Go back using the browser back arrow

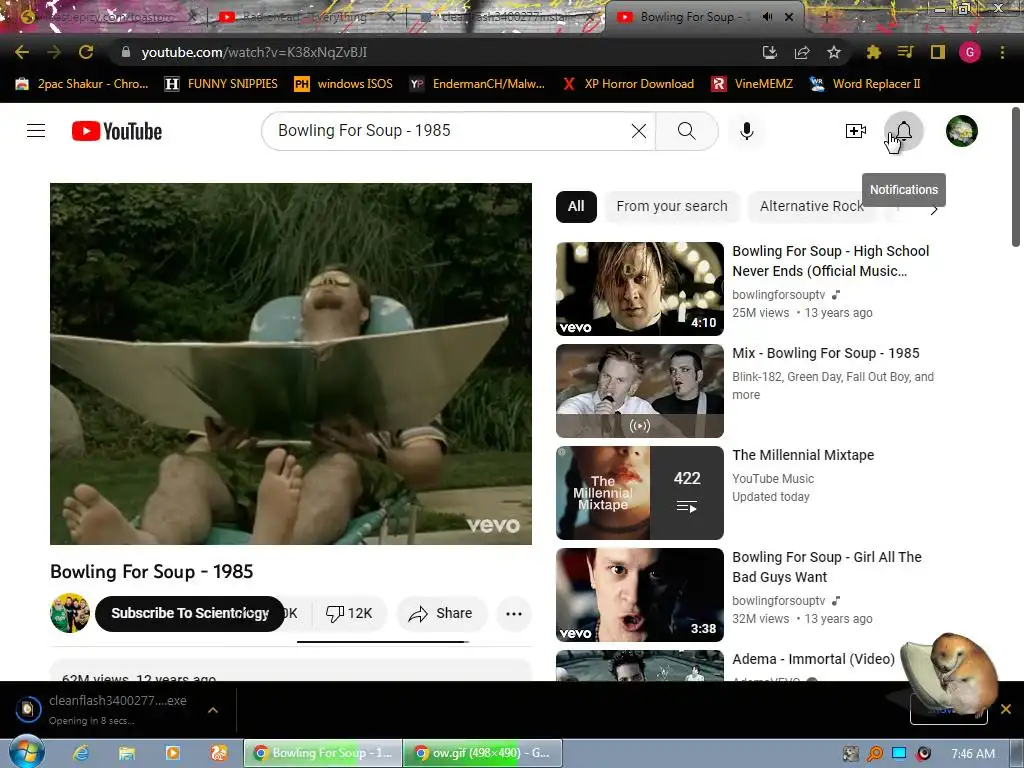(x=22, y=52)
